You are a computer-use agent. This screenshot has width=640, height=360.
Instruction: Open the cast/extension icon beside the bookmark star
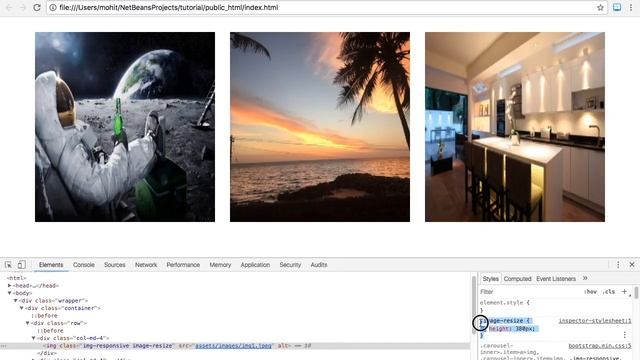pos(617,7)
